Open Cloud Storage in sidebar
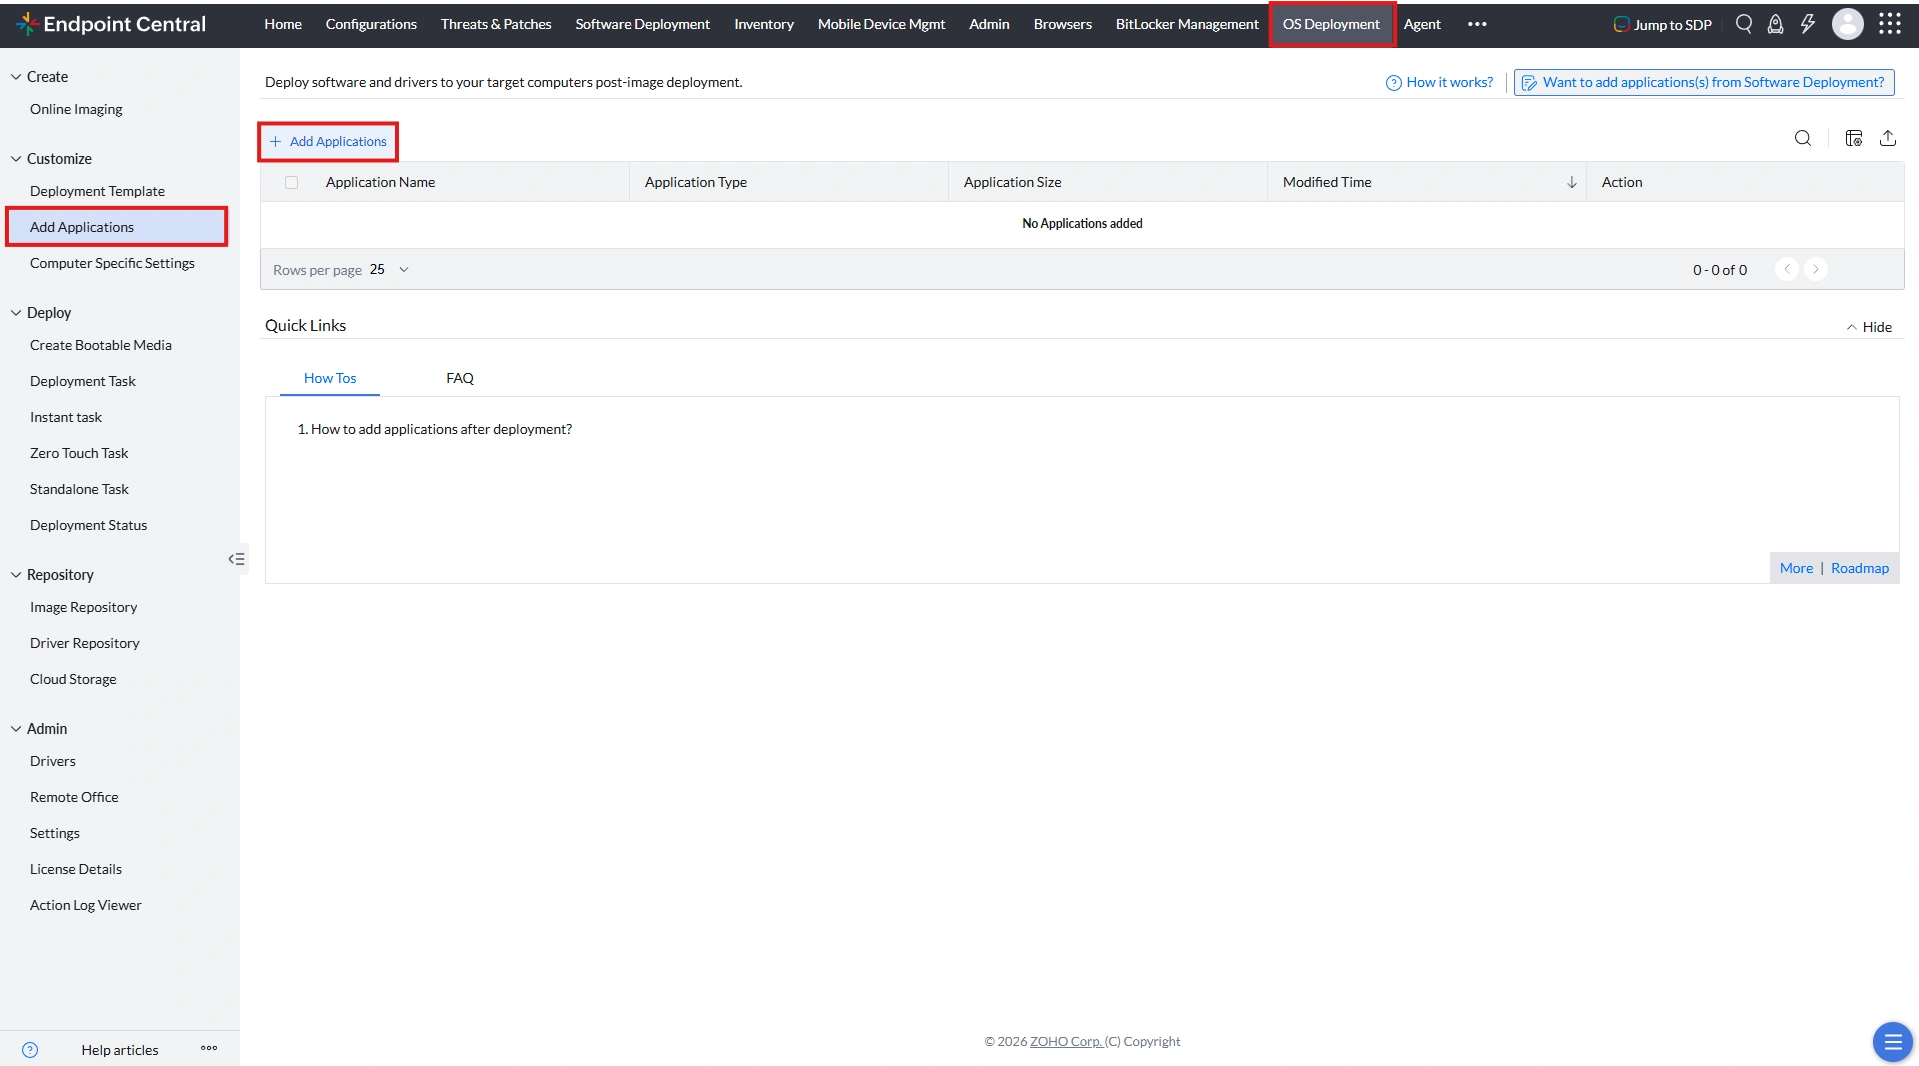 (x=73, y=679)
